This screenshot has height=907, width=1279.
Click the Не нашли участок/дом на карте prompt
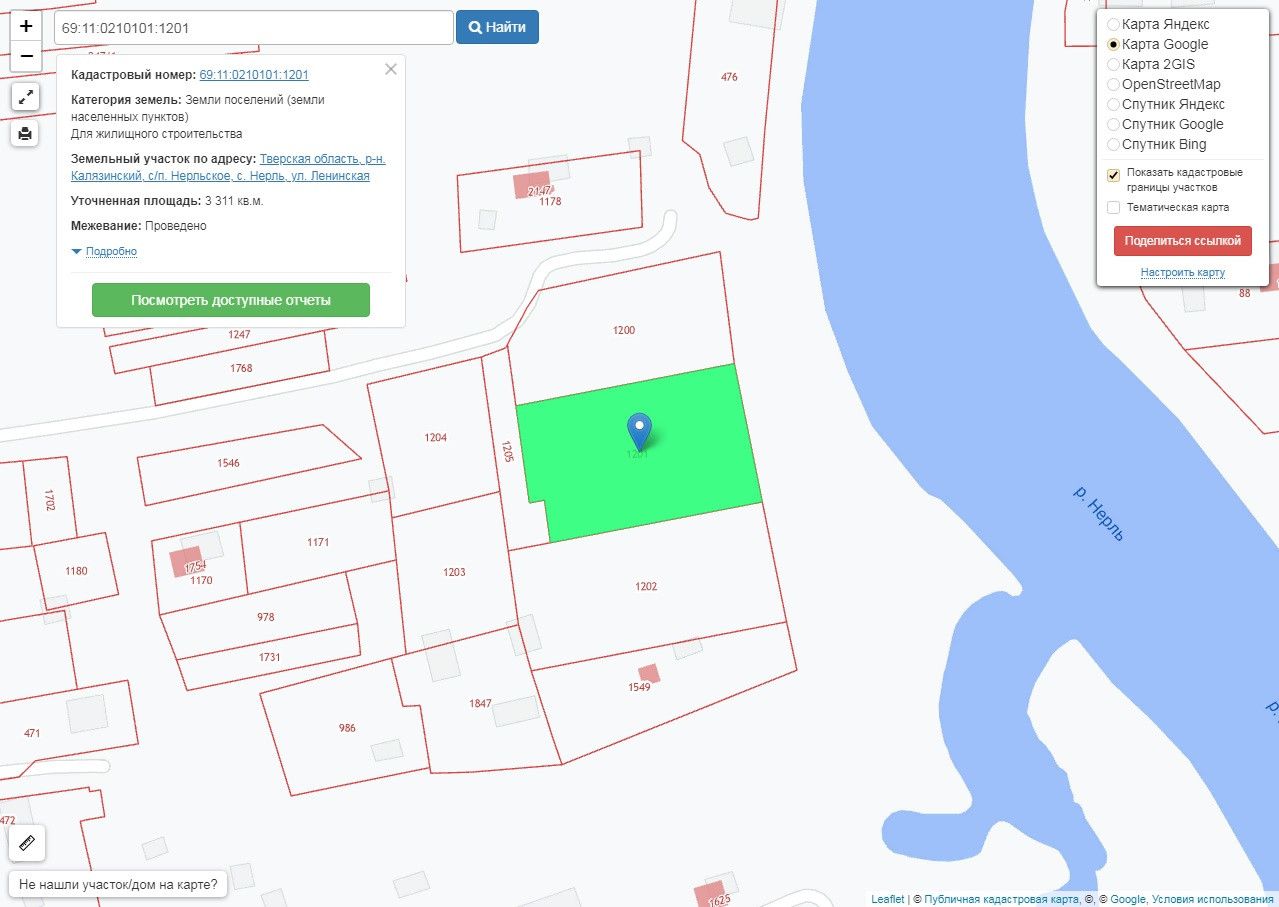[x=118, y=885]
